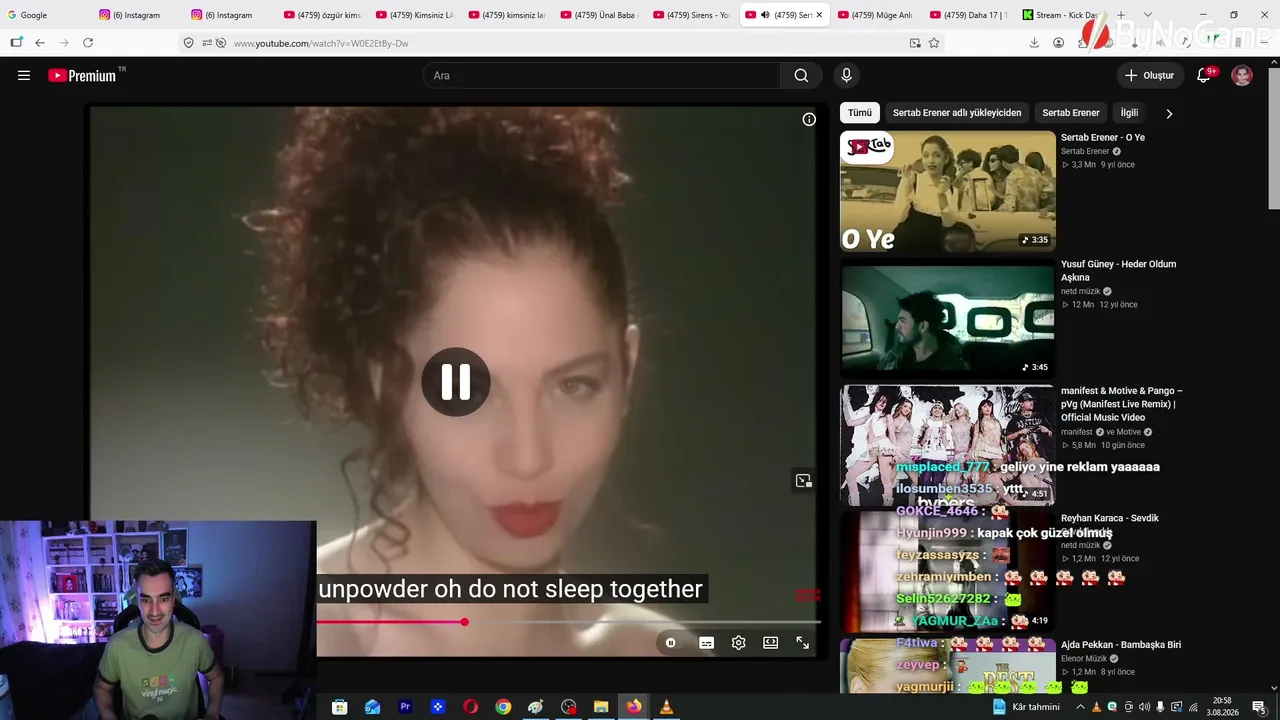Toggle the autoplay switch in player

coord(671,643)
